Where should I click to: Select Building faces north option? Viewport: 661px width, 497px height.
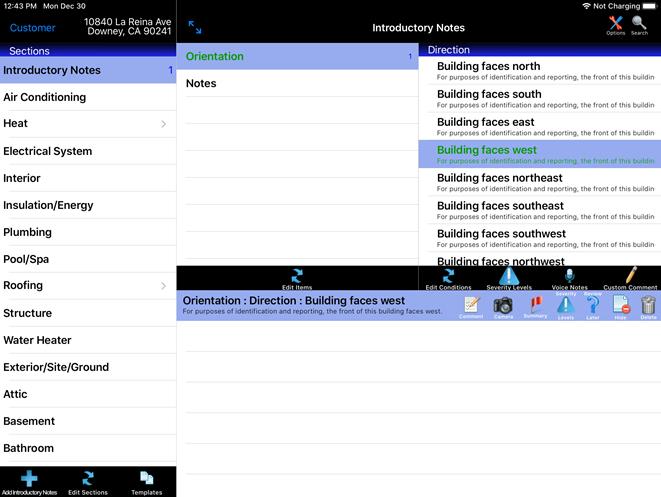point(539,70)
